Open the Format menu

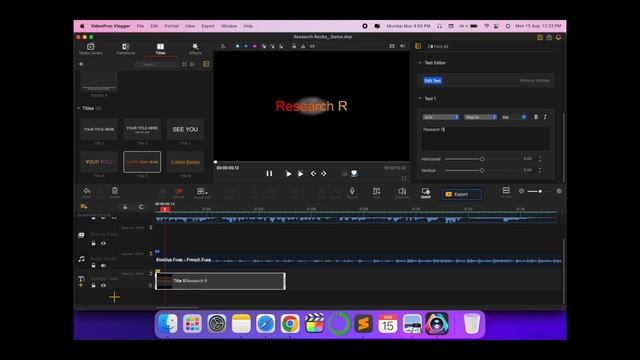[x=172, y=26]
